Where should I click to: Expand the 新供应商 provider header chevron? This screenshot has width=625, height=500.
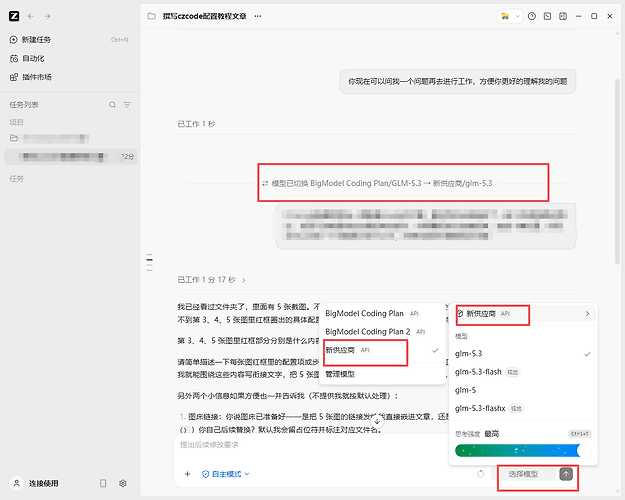[587, 314]
